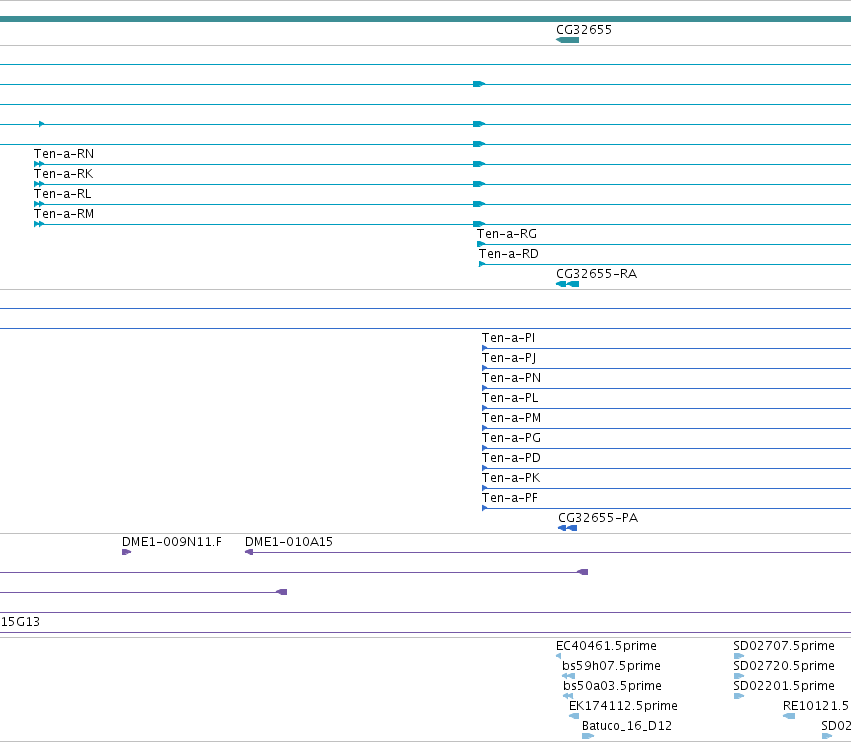Select the Ten-a-RG start exon glyph

tap(481, 244)
